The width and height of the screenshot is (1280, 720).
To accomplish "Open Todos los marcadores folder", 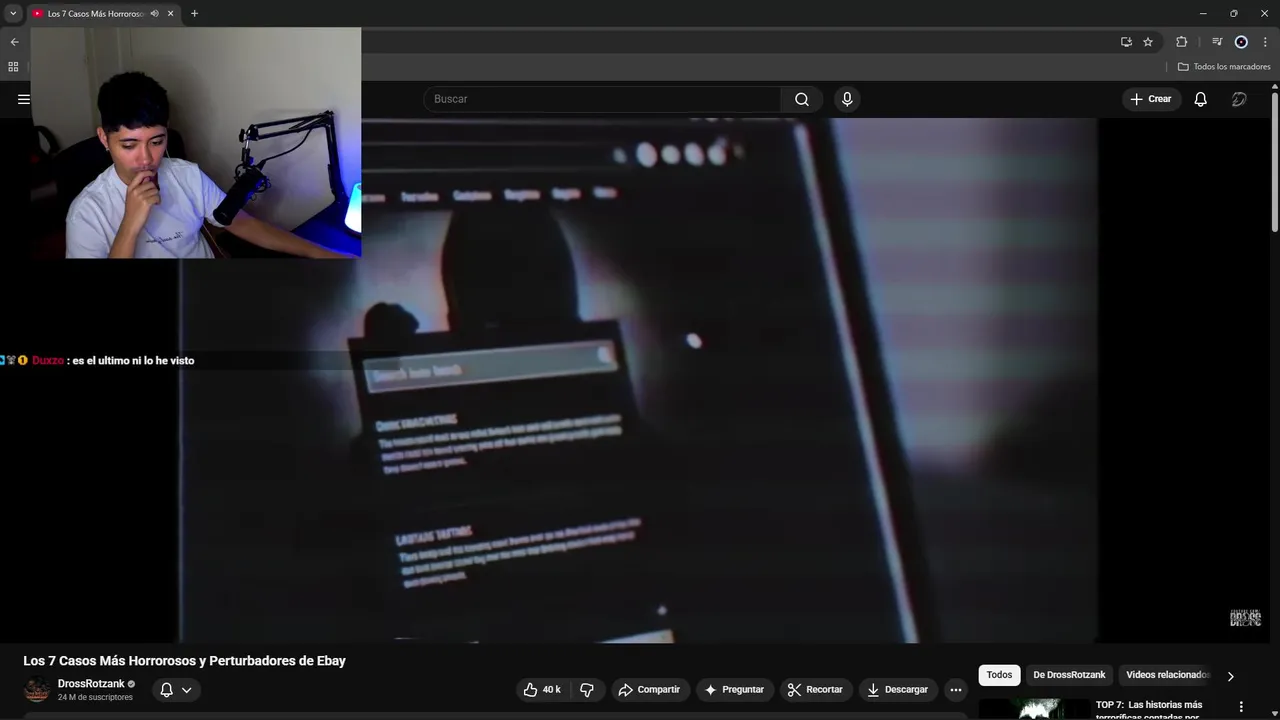I will coord(1224,67).
